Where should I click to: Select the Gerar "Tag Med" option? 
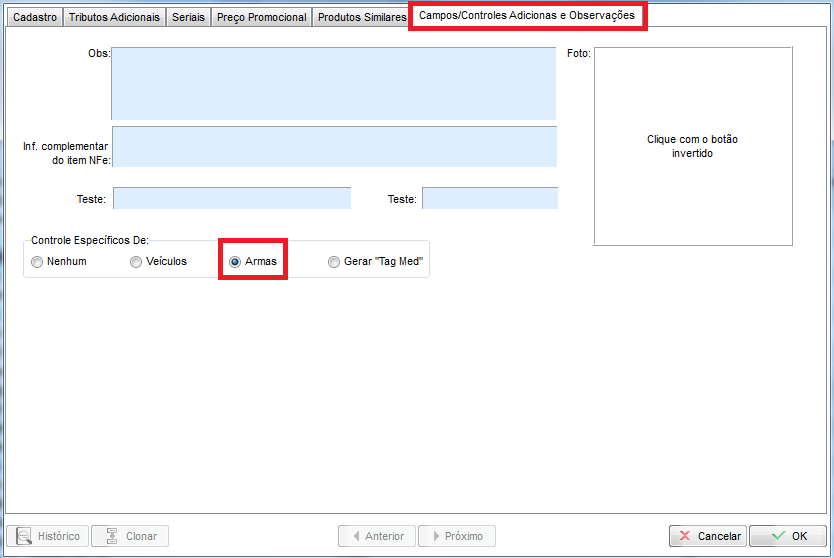tap(334, 262)
